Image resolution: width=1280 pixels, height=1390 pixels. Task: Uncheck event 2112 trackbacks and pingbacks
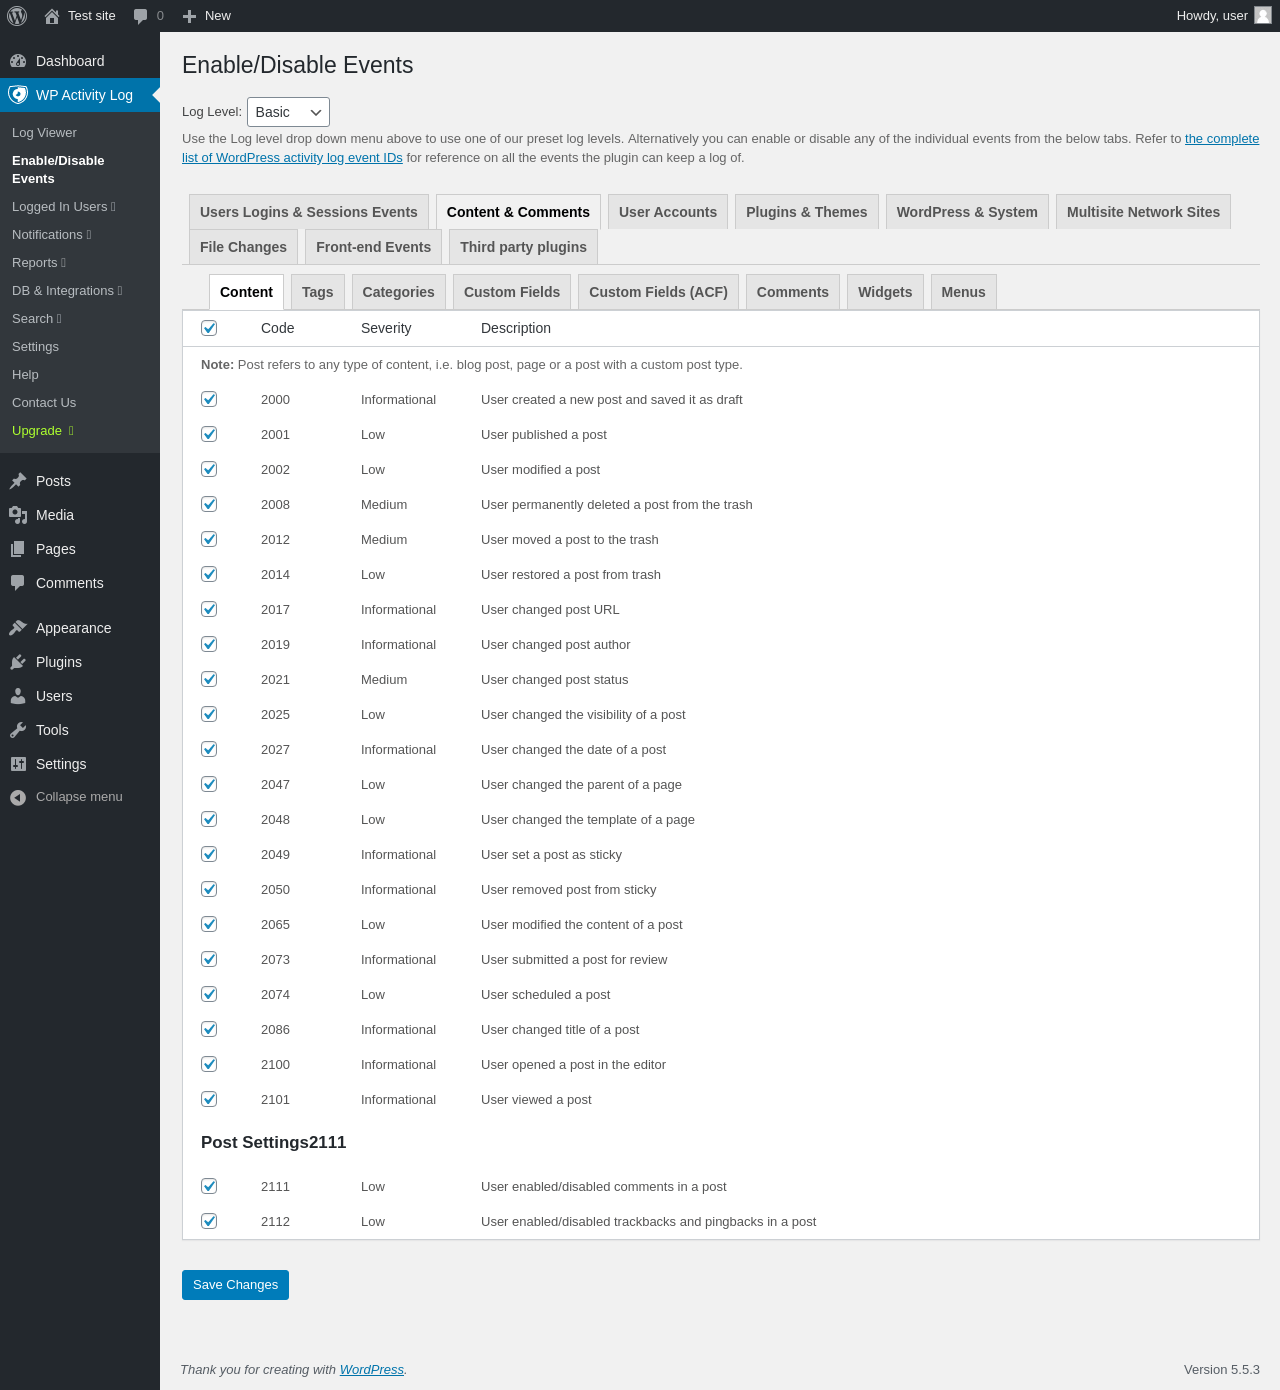point(209,1221)
